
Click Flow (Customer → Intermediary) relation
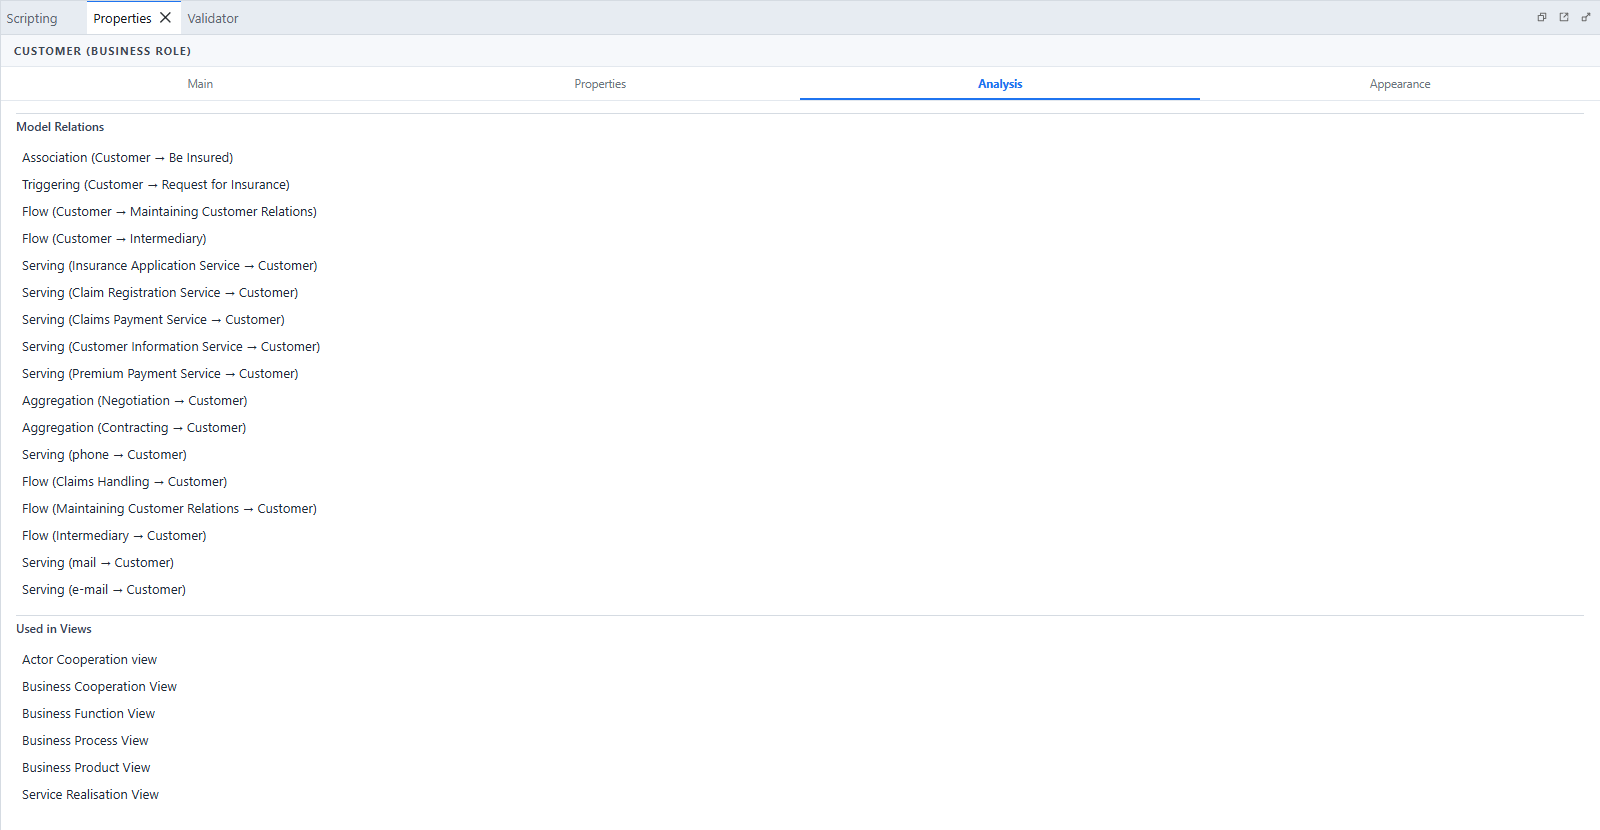point(114,239)
